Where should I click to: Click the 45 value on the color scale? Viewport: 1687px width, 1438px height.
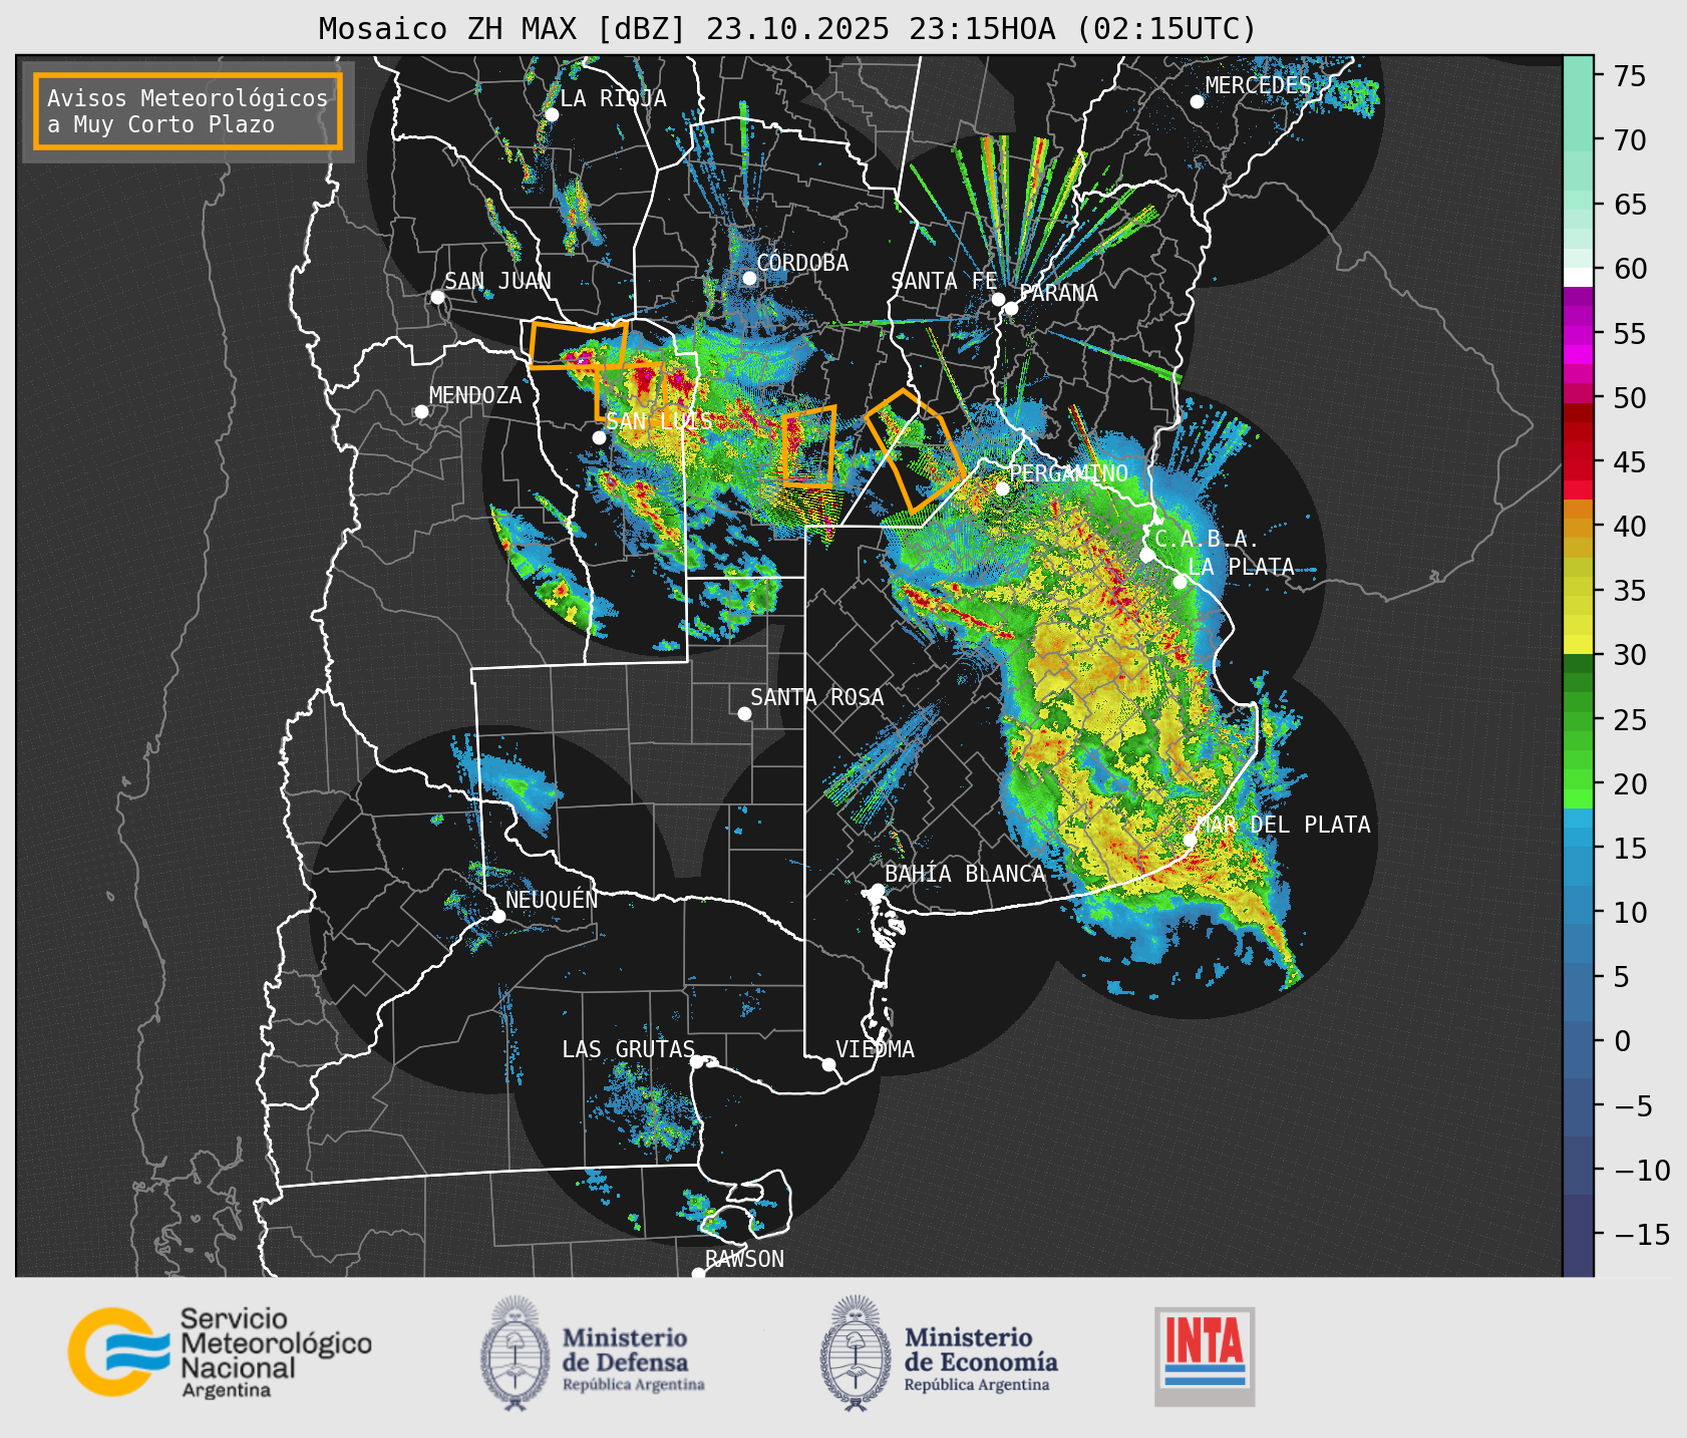1629,462
